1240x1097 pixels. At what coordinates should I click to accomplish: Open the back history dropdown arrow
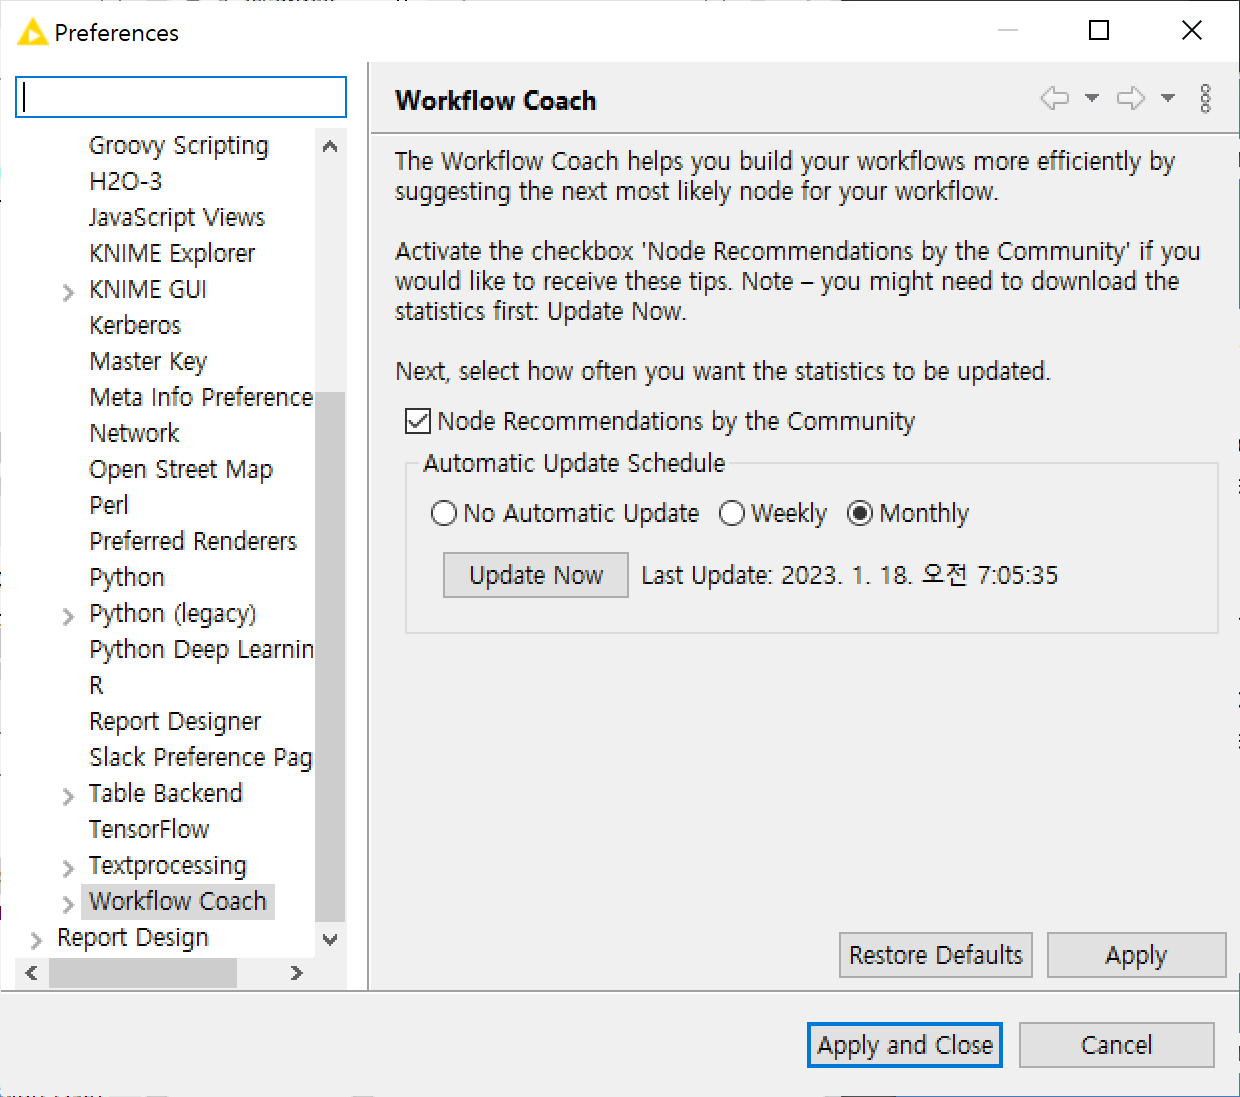tap(1092, 98)
